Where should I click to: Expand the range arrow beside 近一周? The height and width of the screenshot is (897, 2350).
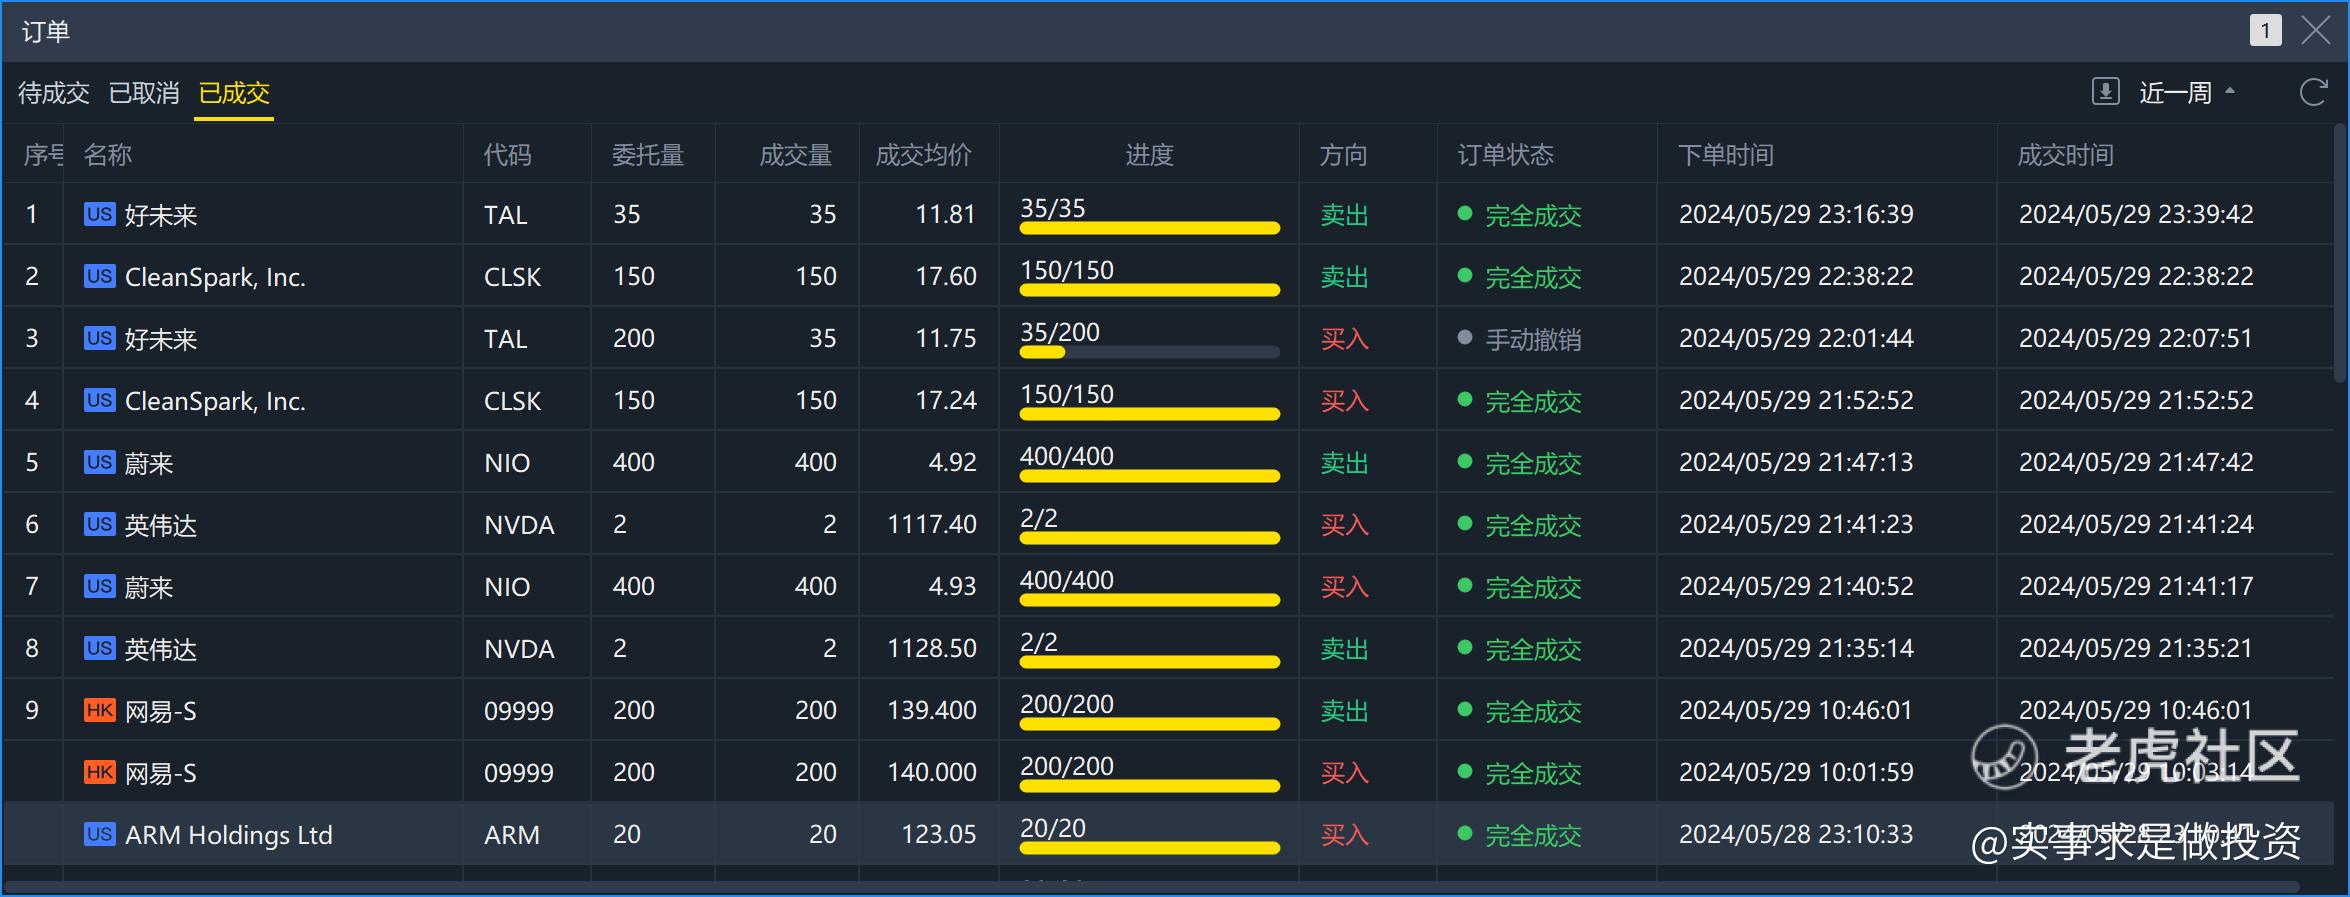(2229, 91)
